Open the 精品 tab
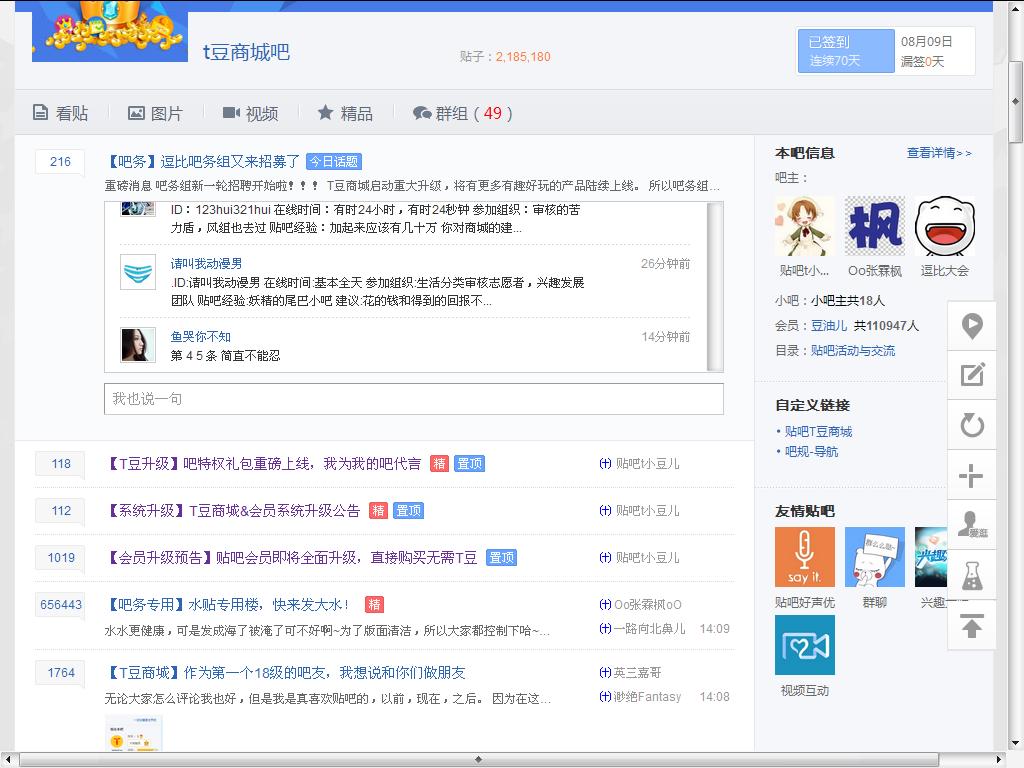 click(x=345, y=114)
